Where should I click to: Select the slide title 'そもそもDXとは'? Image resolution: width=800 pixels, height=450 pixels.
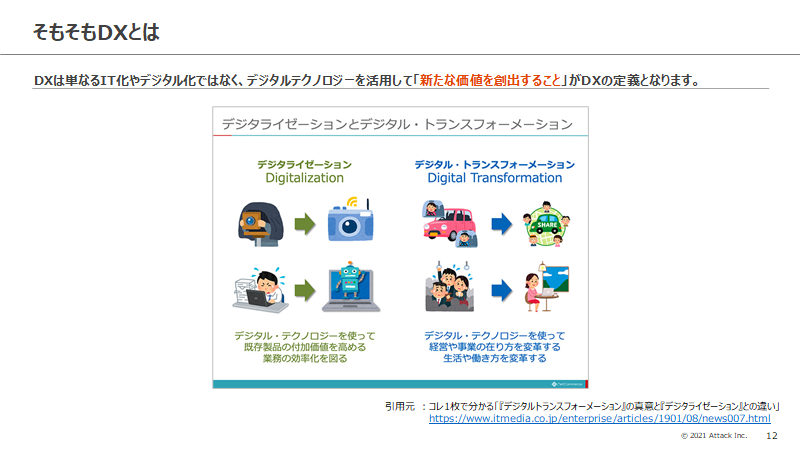(96, 32)
